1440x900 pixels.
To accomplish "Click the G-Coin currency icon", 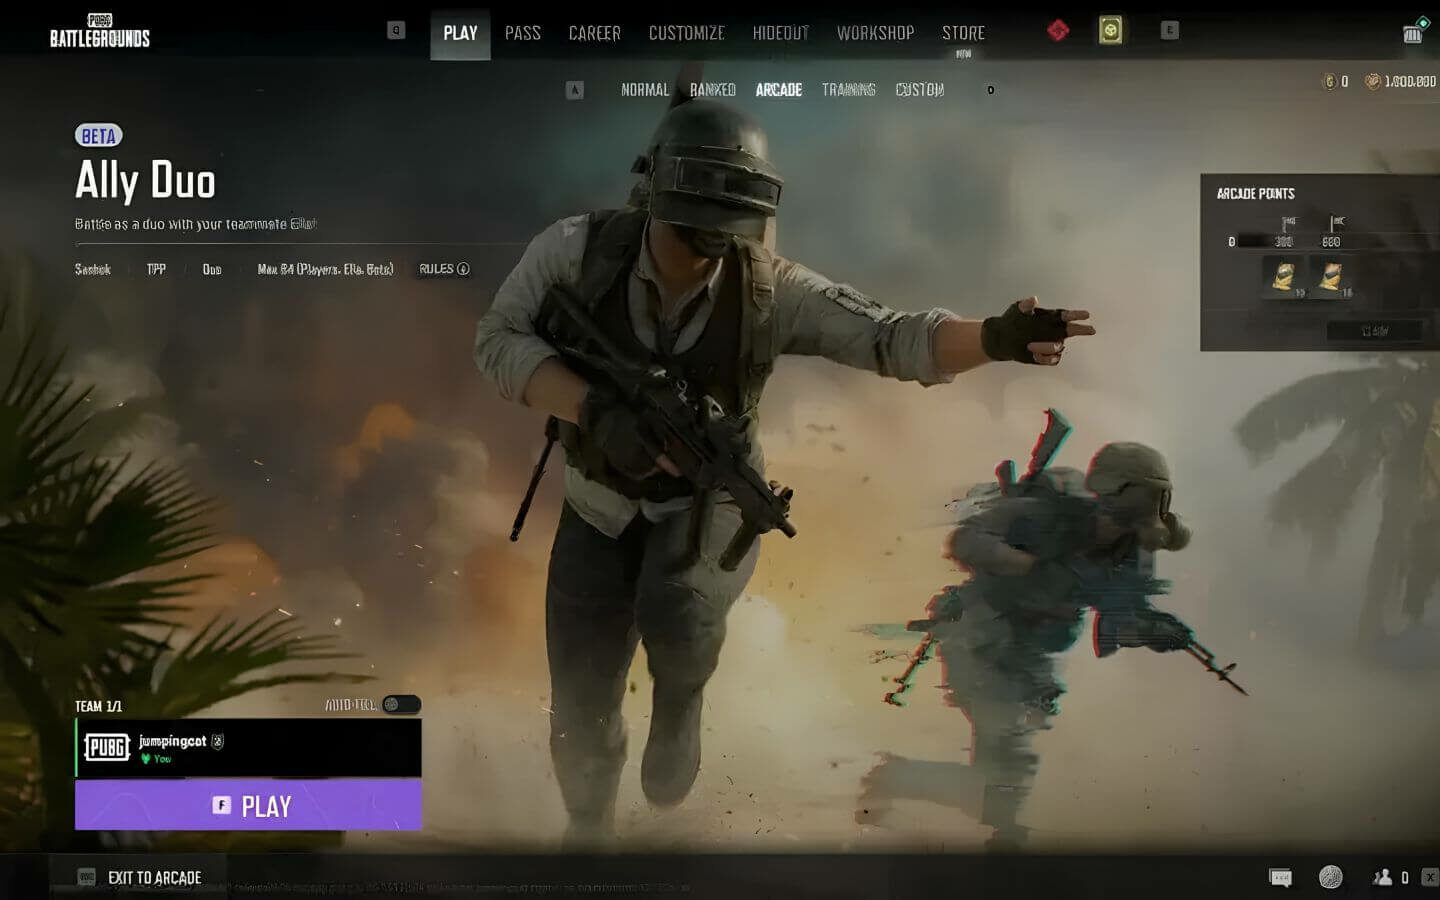I will (1330, 82).
